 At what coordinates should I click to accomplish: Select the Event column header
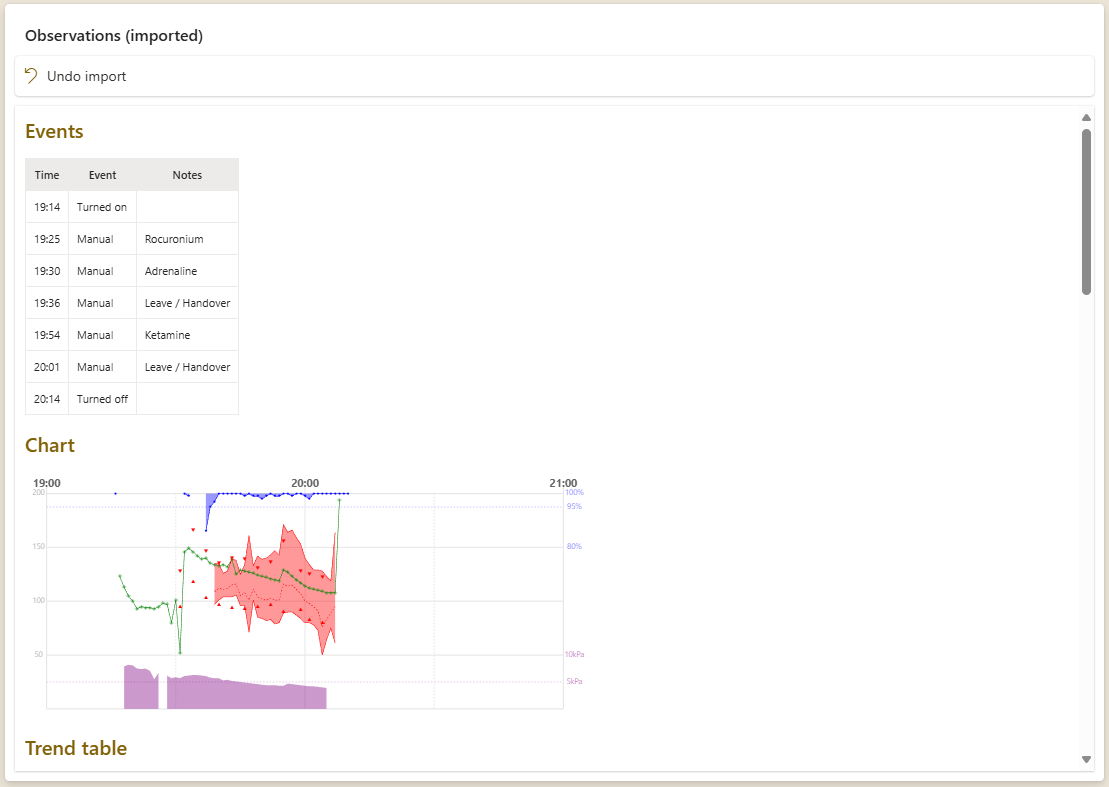[x=102, y=175]
